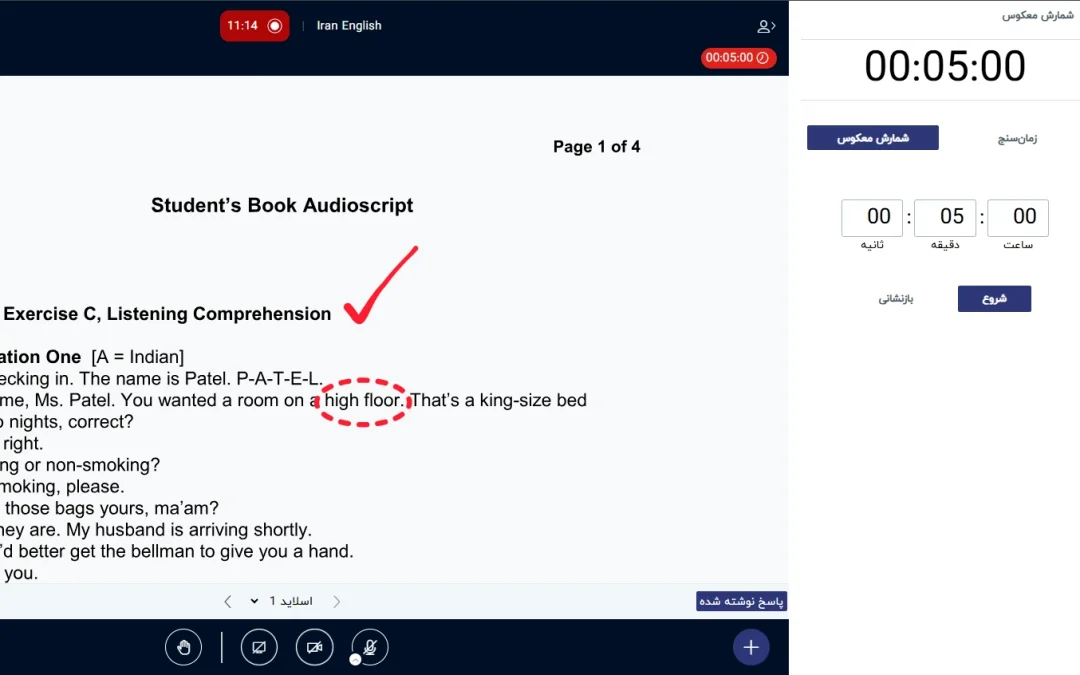
Task: Click the seconds field labeled ثانیه
Action: point(871,217)
